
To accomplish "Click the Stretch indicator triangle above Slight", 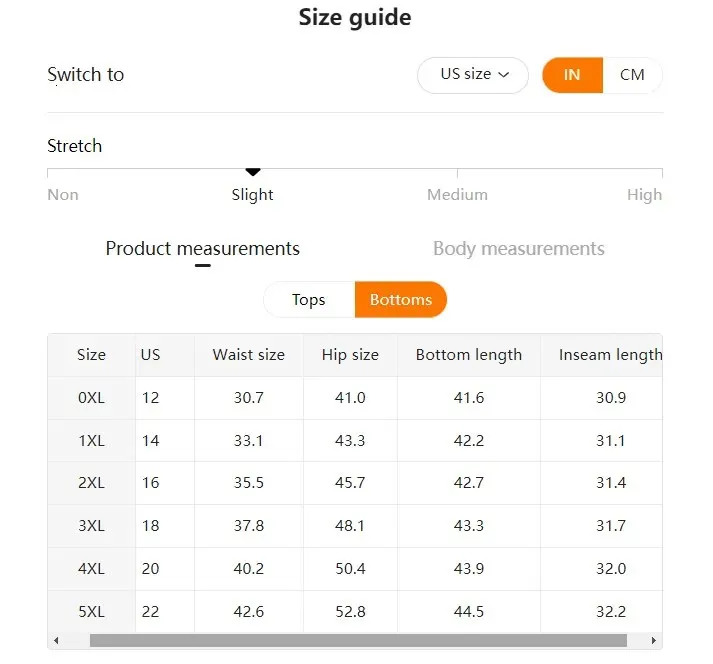I will [253, 172].
